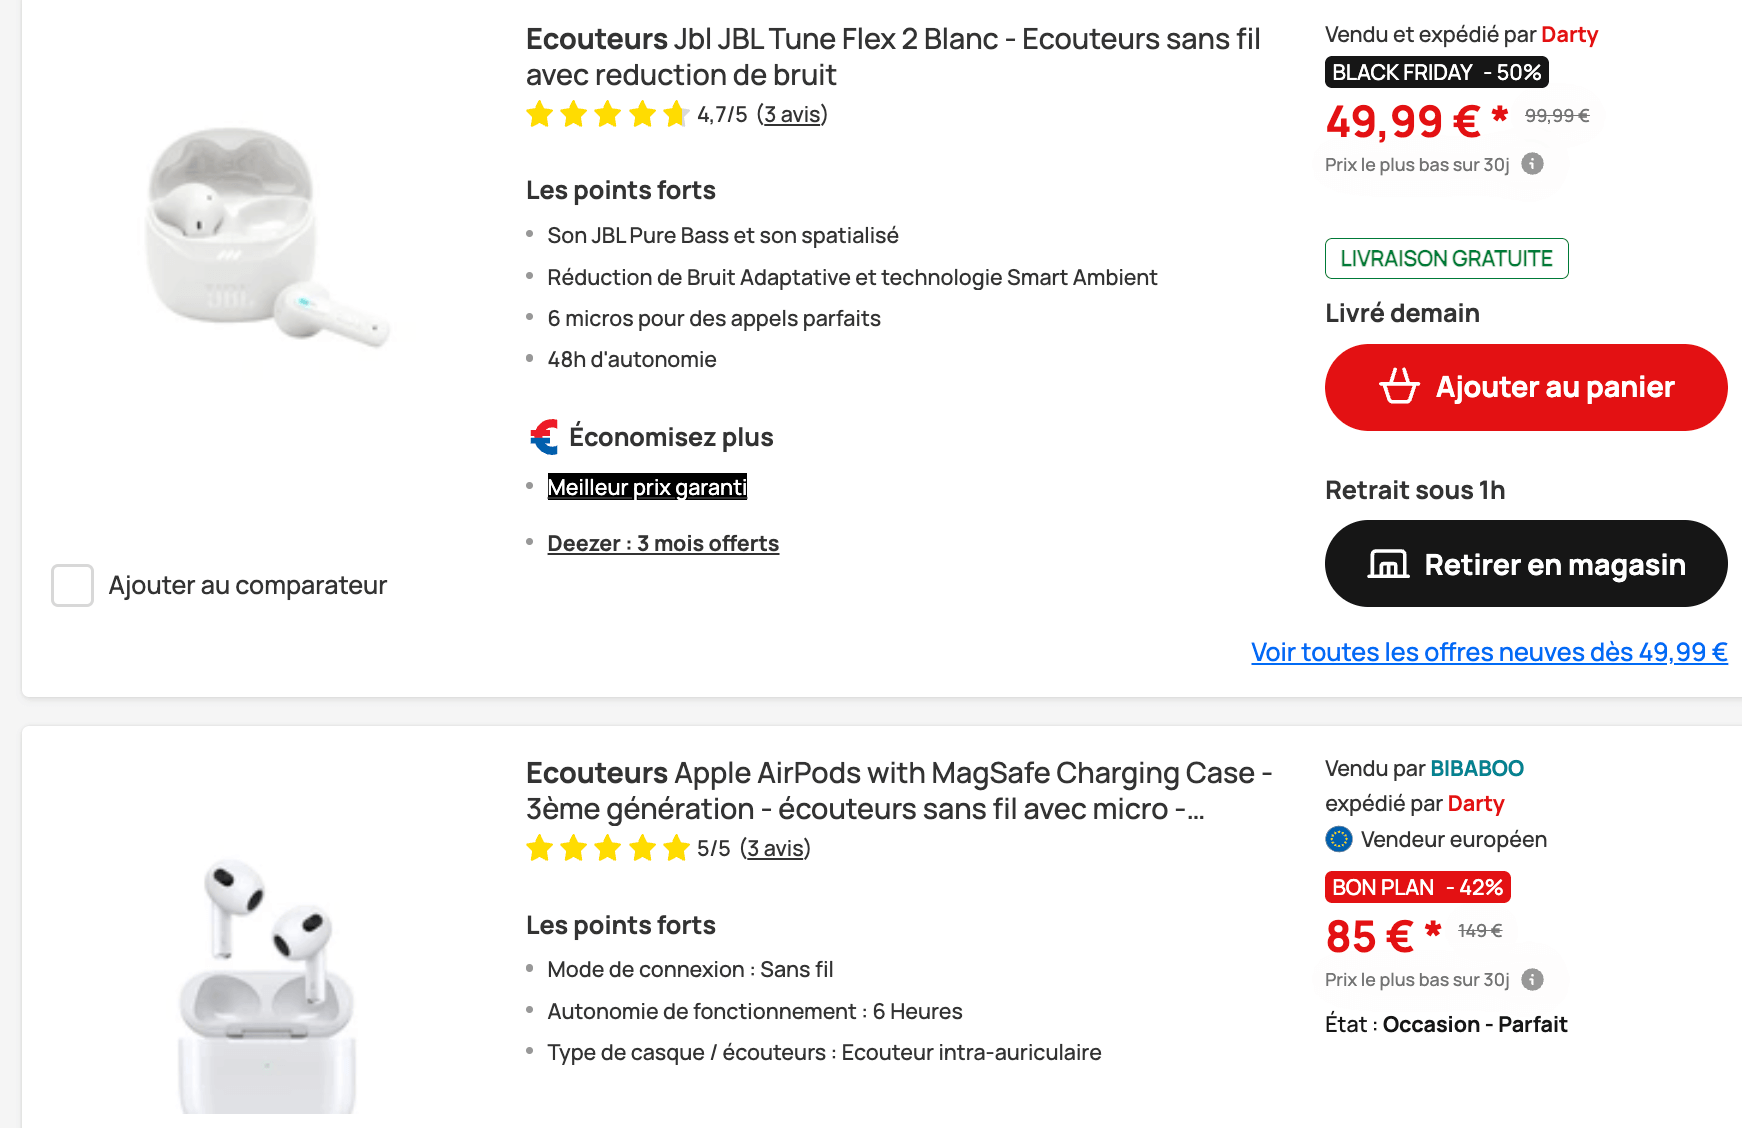Toggle the BLACK FRIDAY -50% badge
Image resolution: width=1742 pixels, height=1128 pixels.
click(1436, 71)
